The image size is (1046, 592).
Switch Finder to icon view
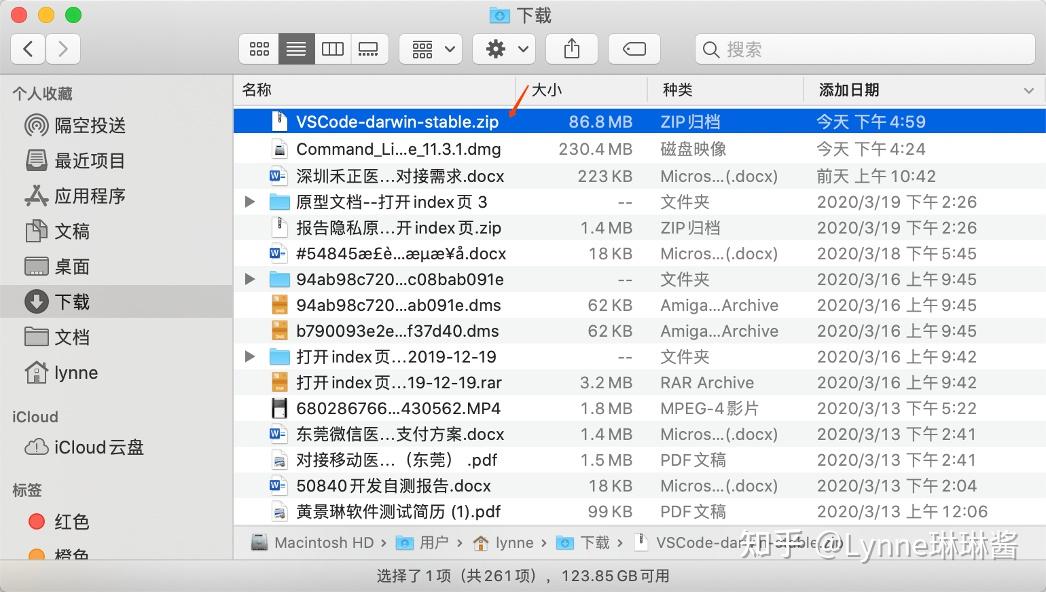pos(259,48)
